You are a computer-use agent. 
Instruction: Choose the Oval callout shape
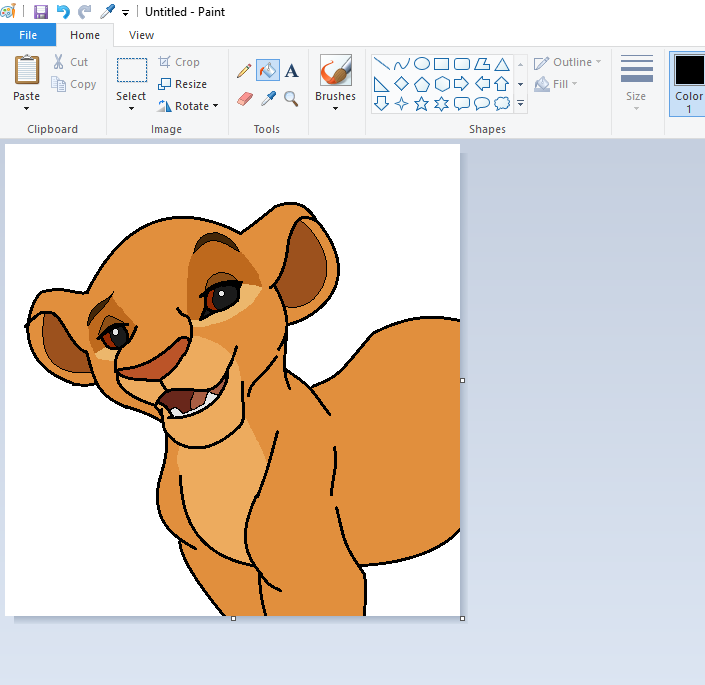coord(482,104)
